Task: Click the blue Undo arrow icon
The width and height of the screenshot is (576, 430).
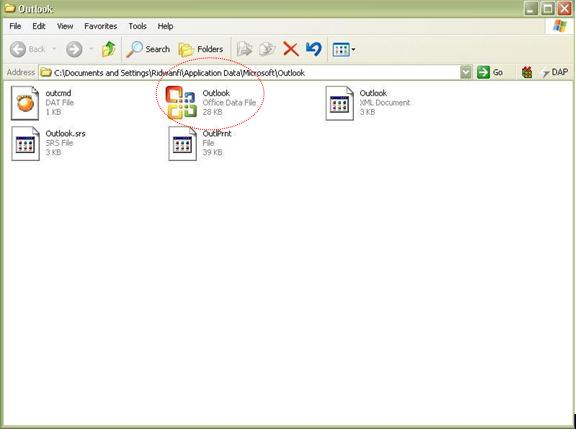Action: 314,49
